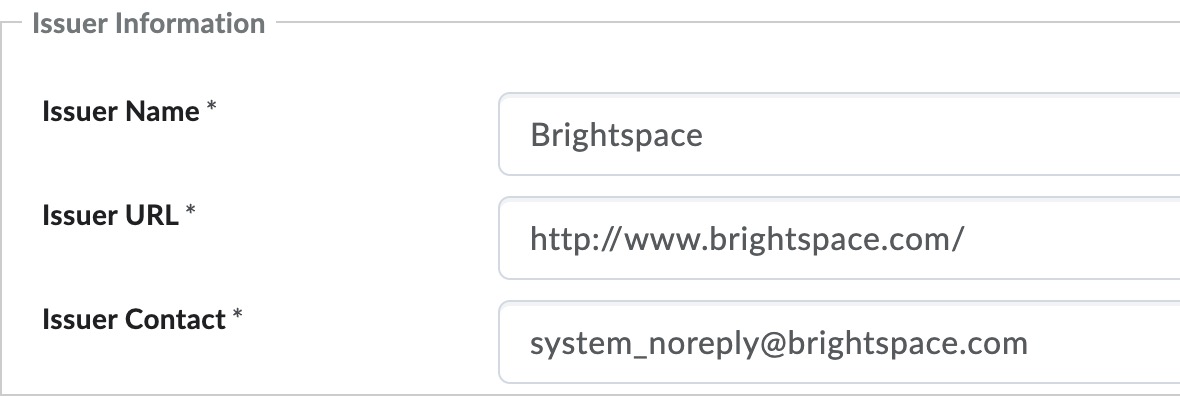Click the required asterisk beside Issuer Name

(211, 107)
